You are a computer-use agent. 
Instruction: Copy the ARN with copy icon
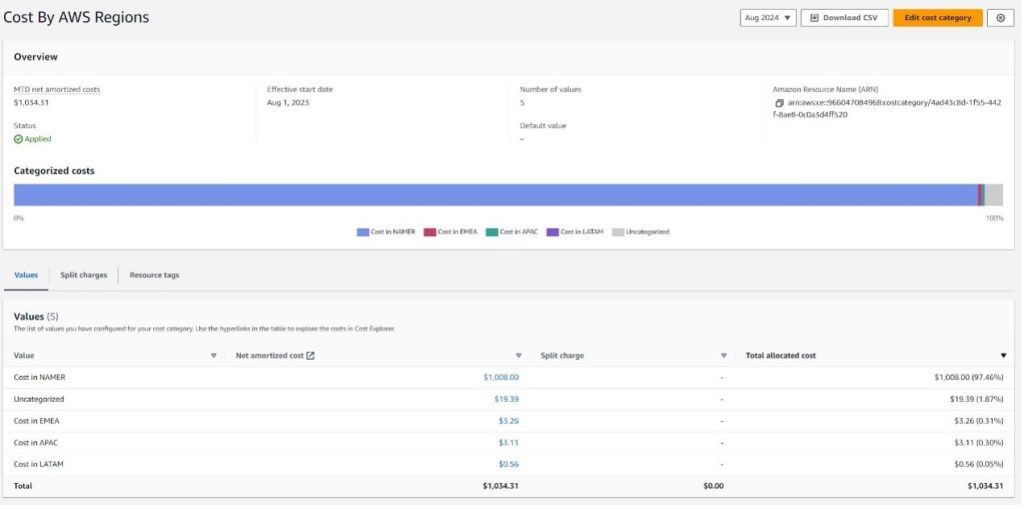coord(779,103)
